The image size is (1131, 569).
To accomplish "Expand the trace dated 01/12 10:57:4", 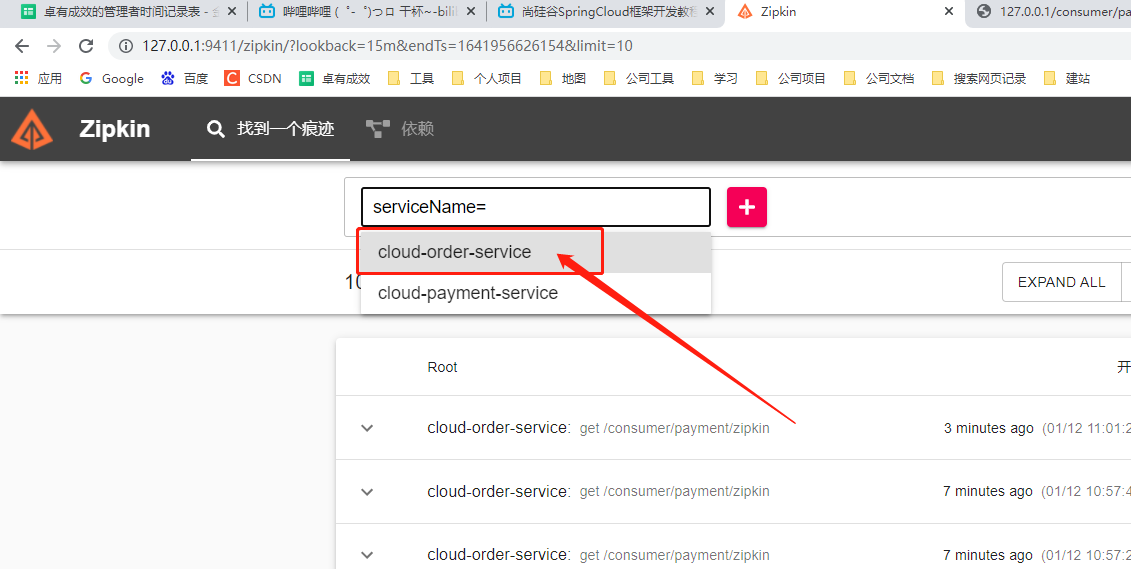I will coord(367,492).
